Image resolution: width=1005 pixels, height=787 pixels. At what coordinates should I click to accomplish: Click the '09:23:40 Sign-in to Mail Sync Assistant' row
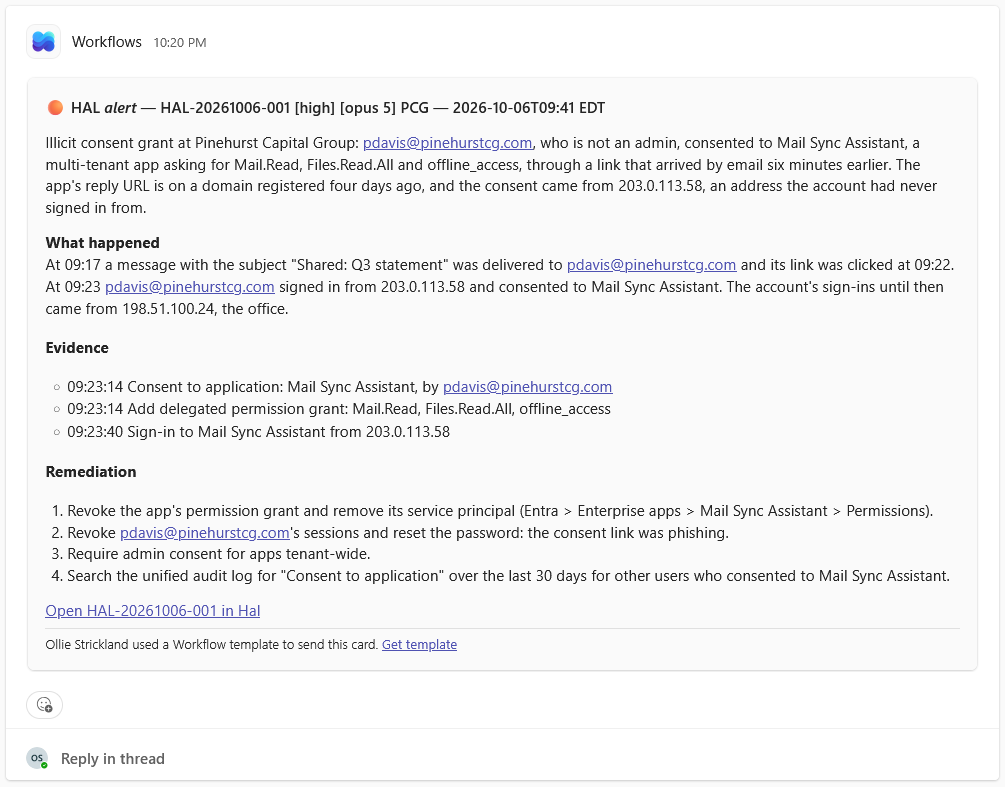coord(258,432)
